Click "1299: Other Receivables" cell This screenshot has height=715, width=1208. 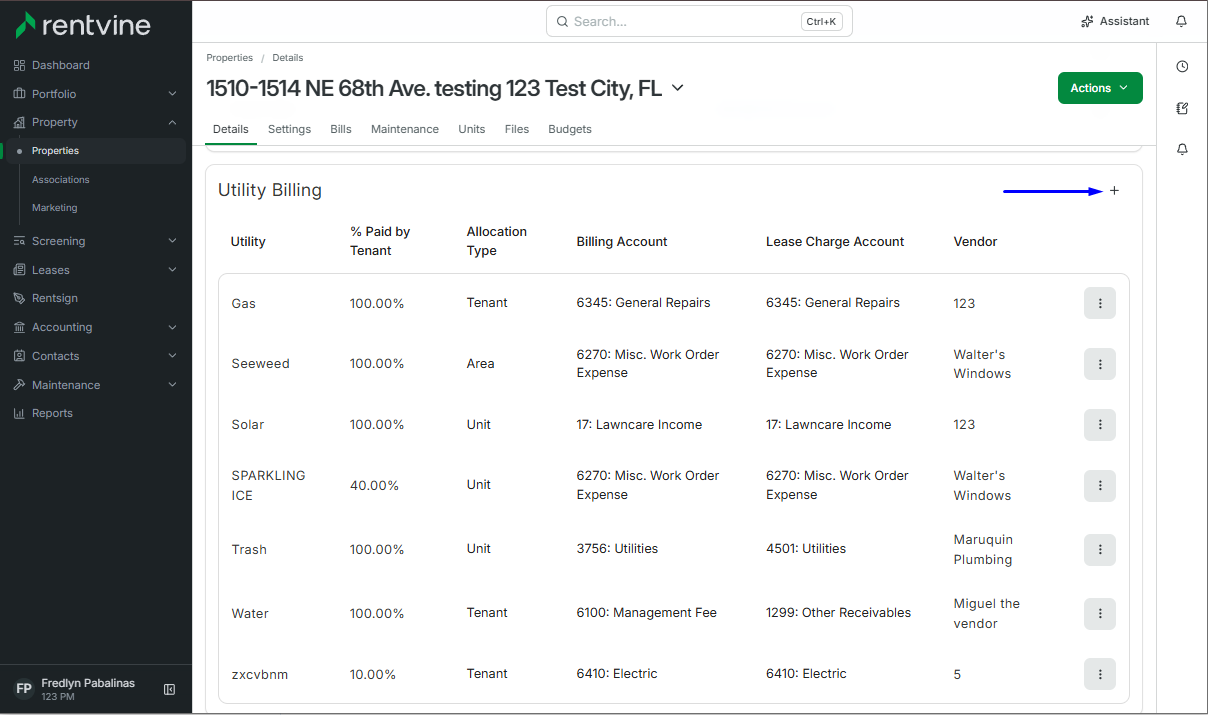point(838,613)
